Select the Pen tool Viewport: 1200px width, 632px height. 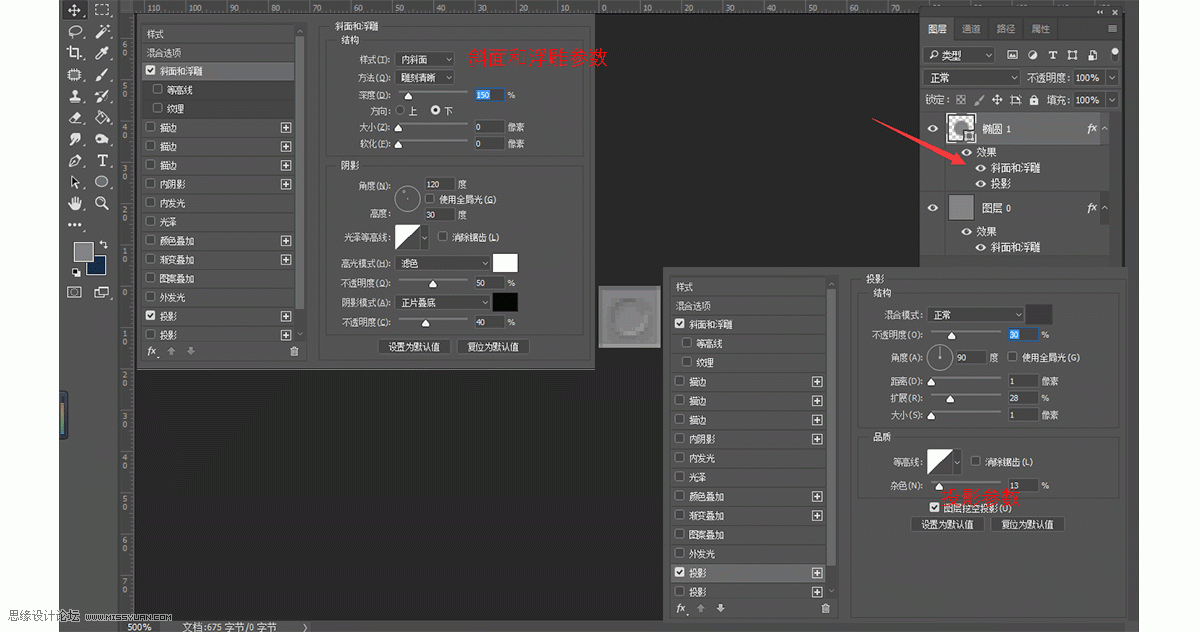coord(75,161)
